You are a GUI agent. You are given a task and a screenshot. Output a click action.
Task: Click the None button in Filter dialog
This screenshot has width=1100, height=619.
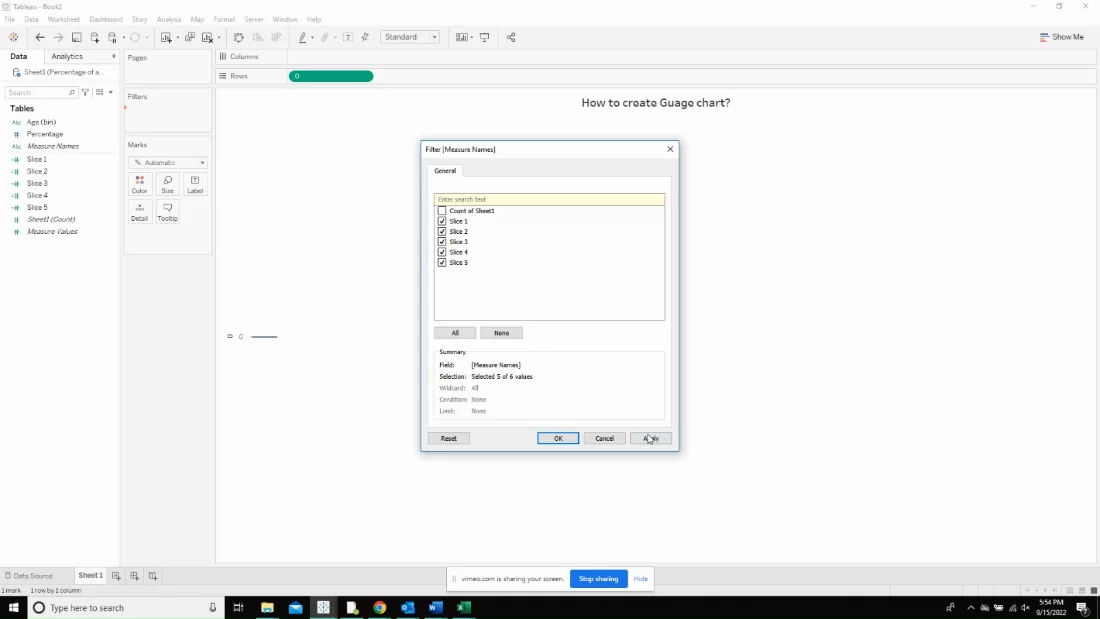click(501, 333)
